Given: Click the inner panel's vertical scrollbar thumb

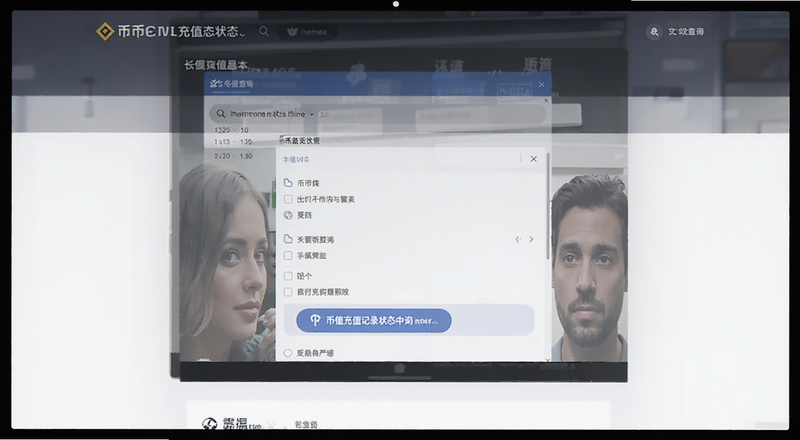Looking at the screenshot, I should click(548, 205).
